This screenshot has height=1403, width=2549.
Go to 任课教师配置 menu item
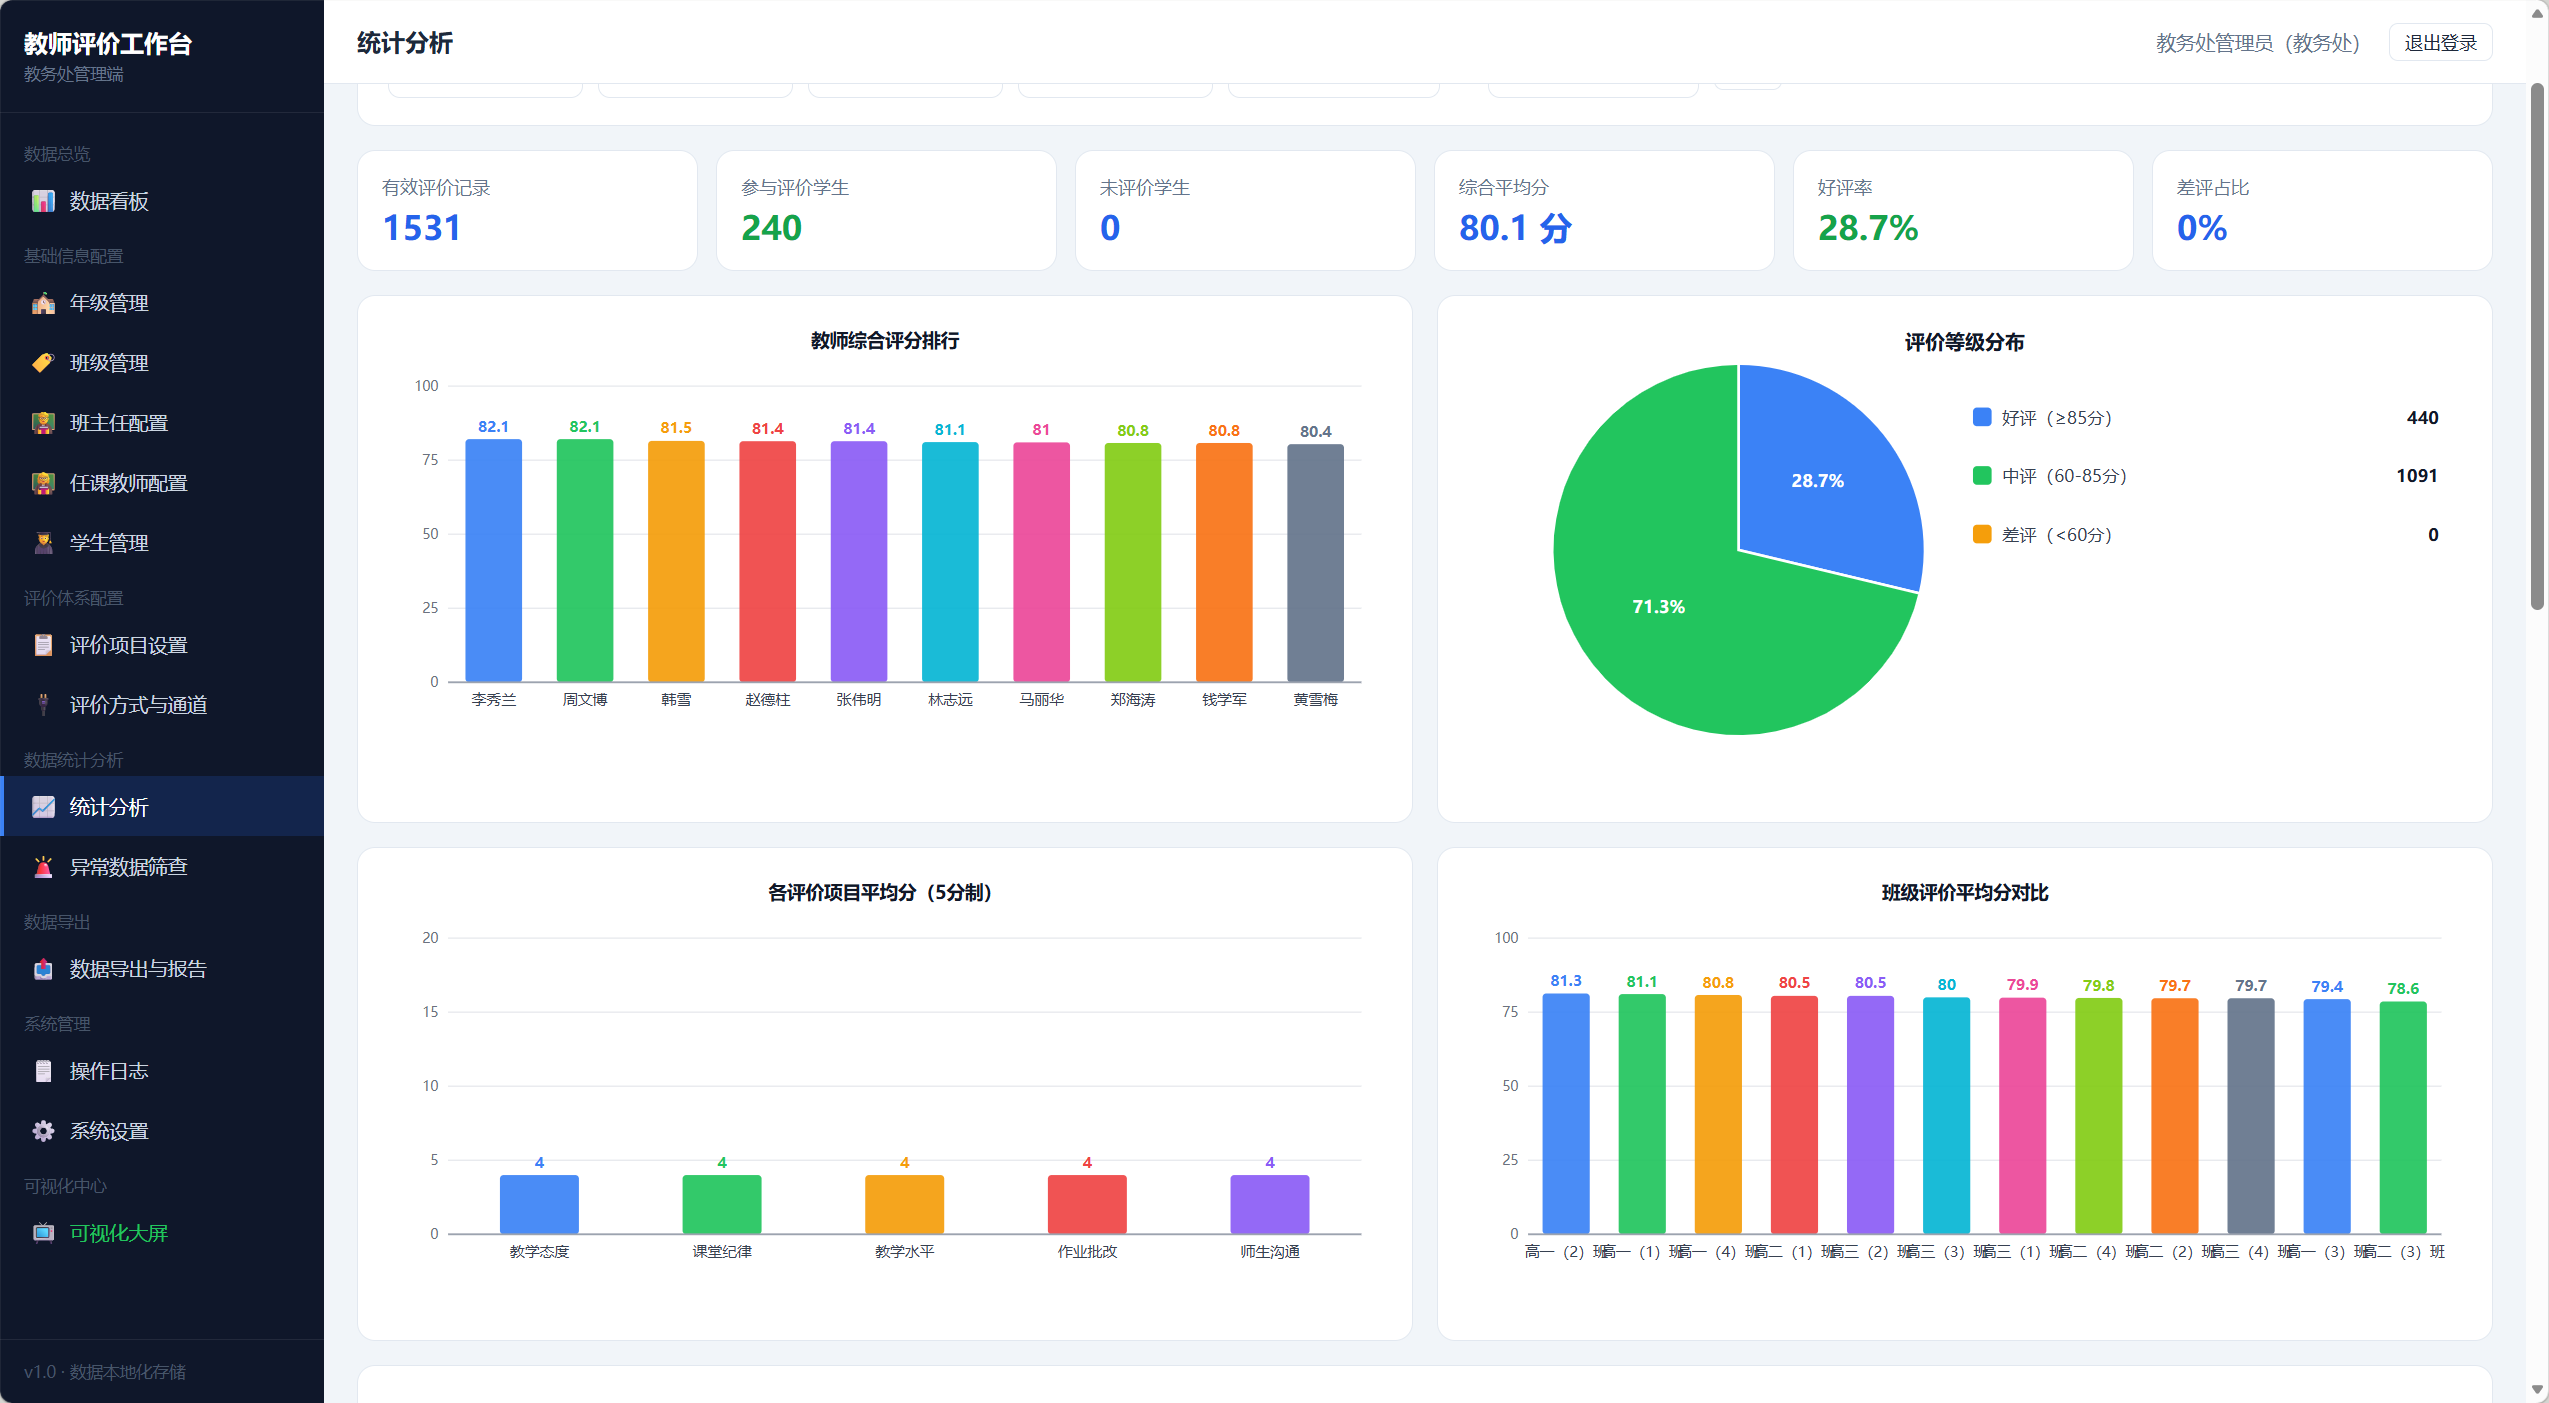[162, 483]
